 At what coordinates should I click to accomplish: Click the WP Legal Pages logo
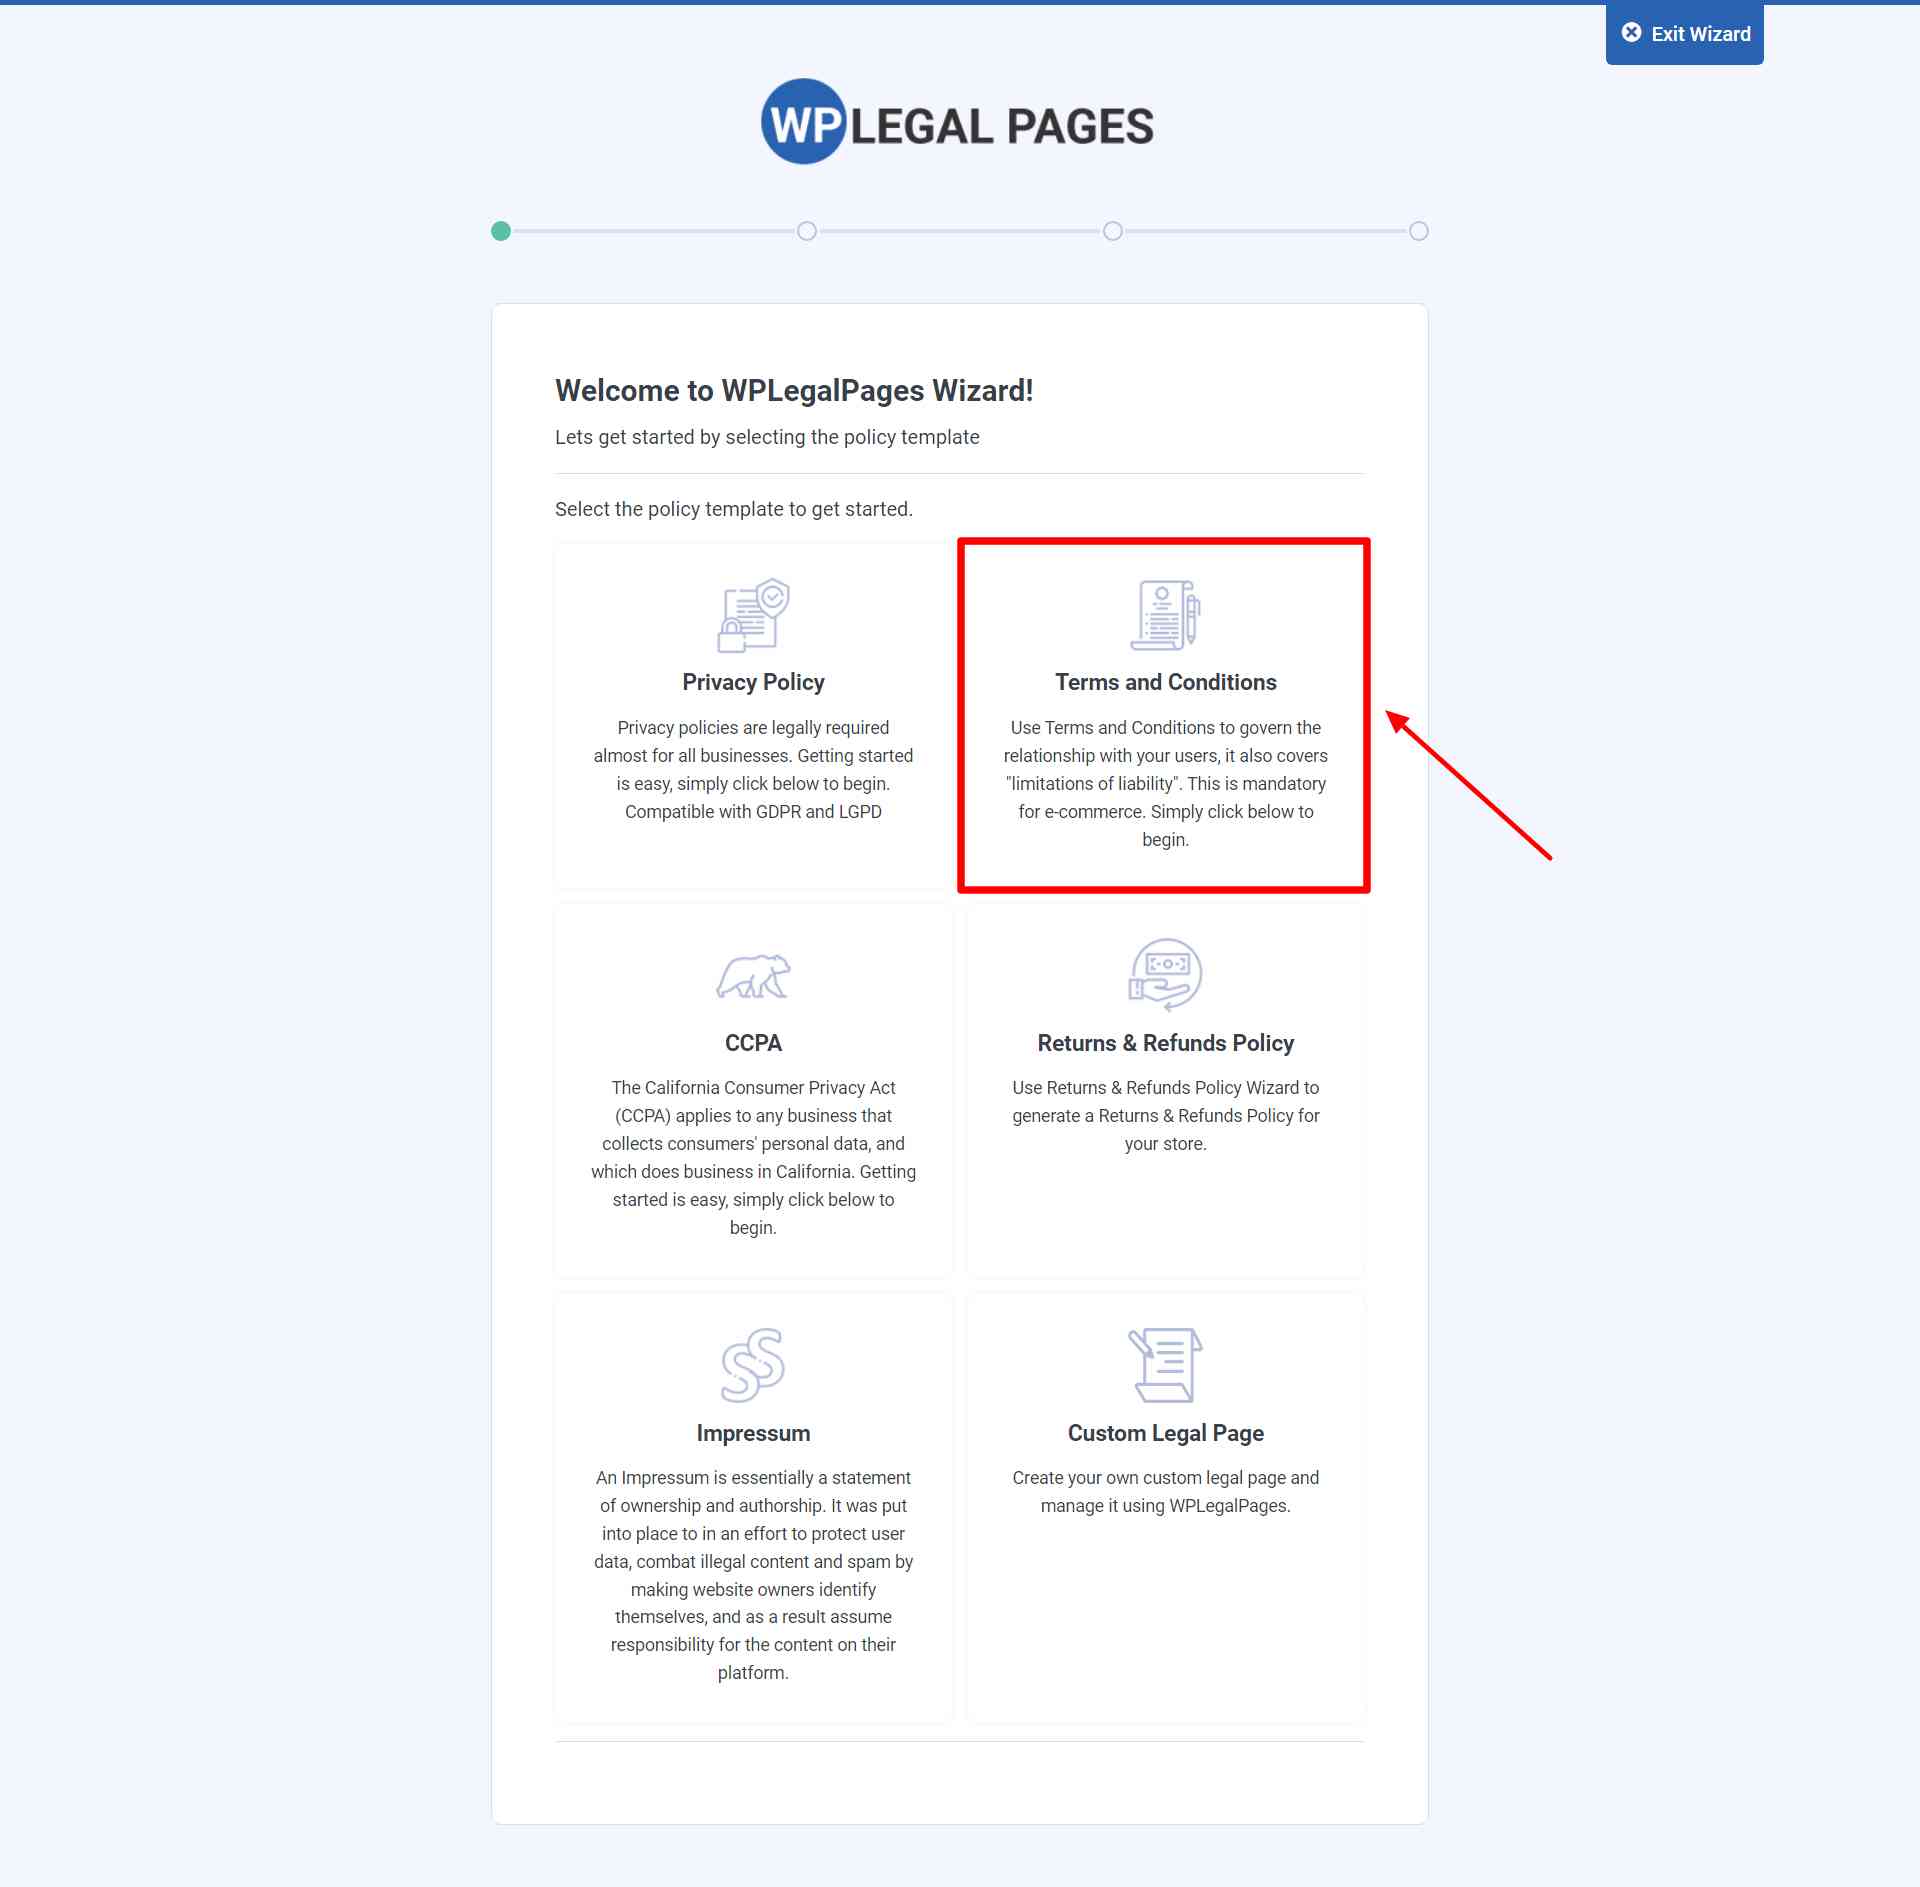coord(958,122)
